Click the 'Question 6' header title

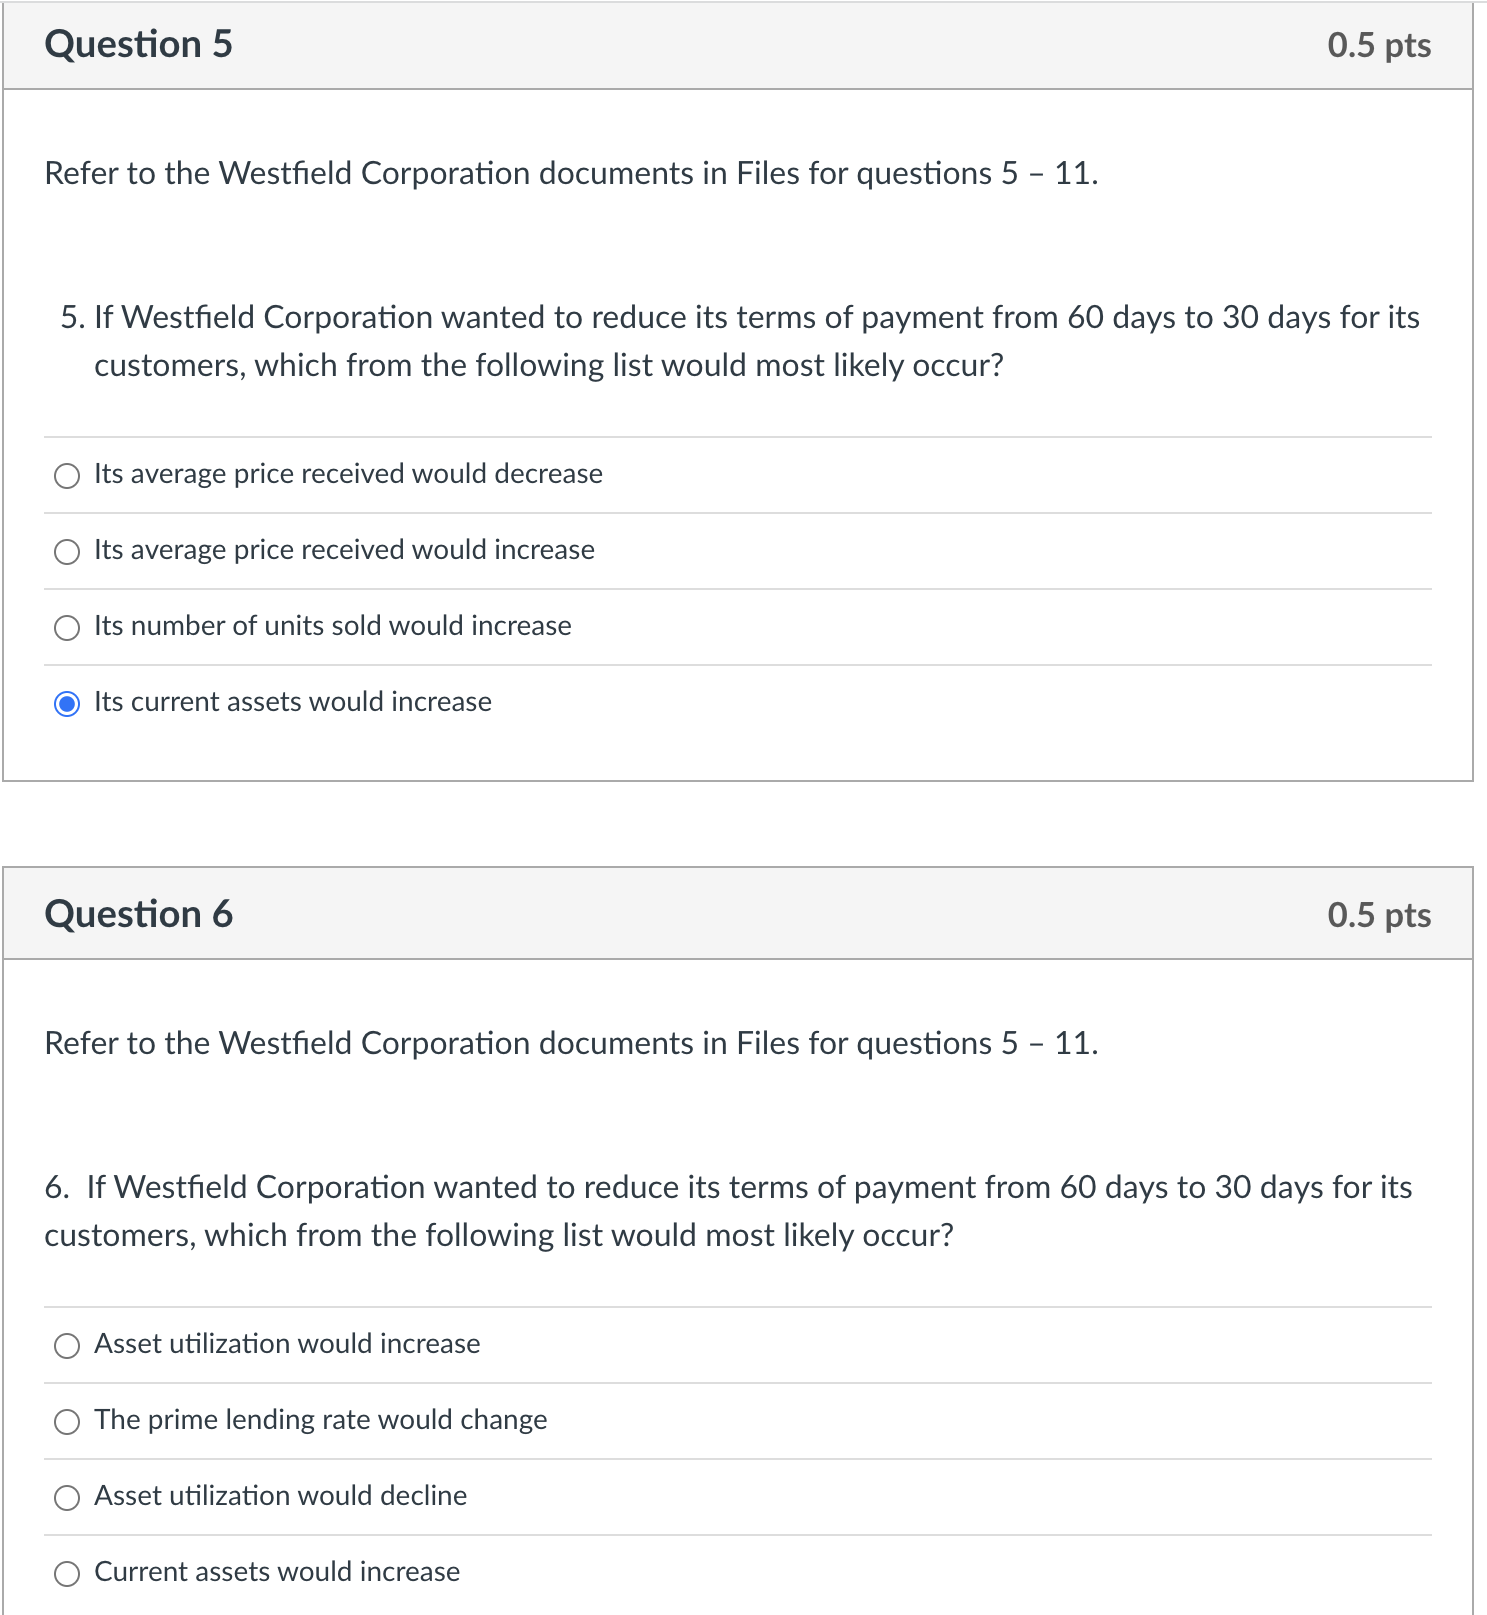click(139, 915)
